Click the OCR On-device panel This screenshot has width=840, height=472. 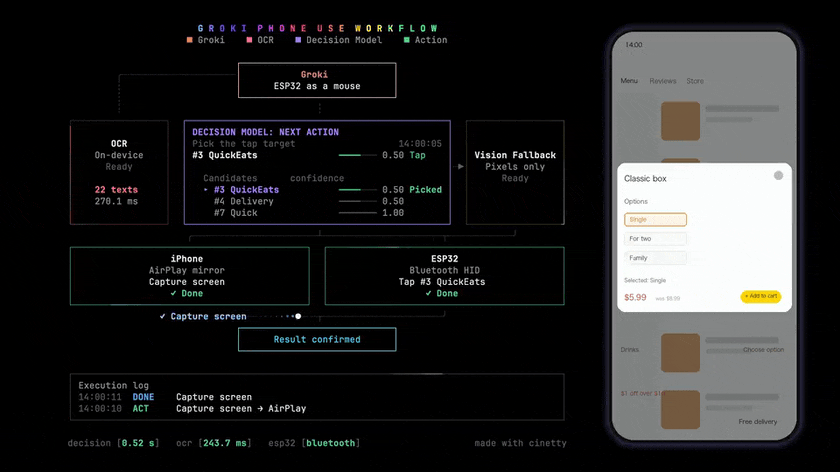point(119,173)
